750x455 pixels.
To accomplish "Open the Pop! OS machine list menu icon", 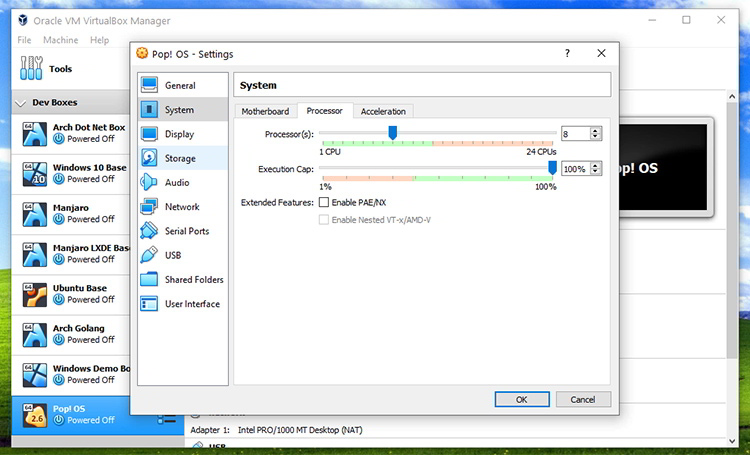I will click(x=167, y=419).
